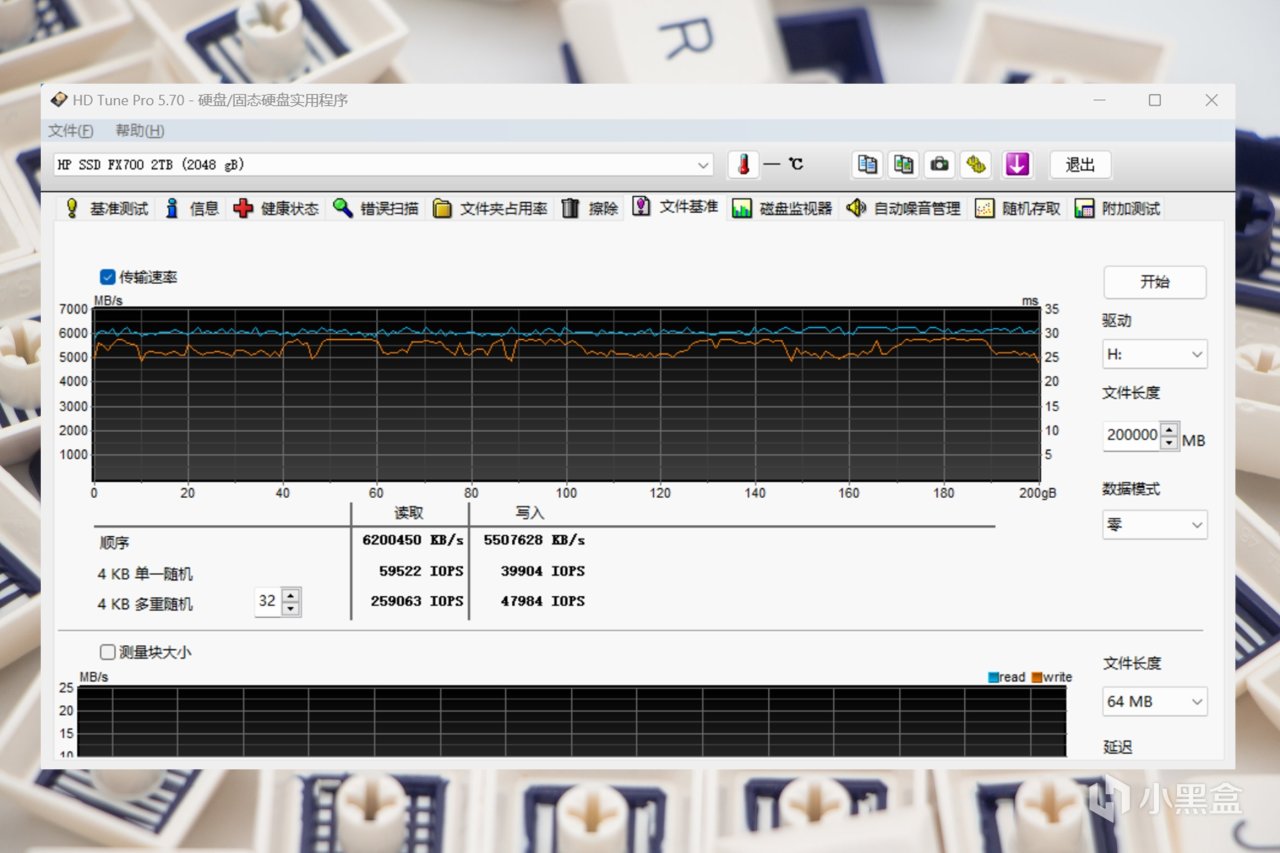Screen dimensions: 1280x853
Task: Open the 帮助 help menu
Action: pos(140,131)
